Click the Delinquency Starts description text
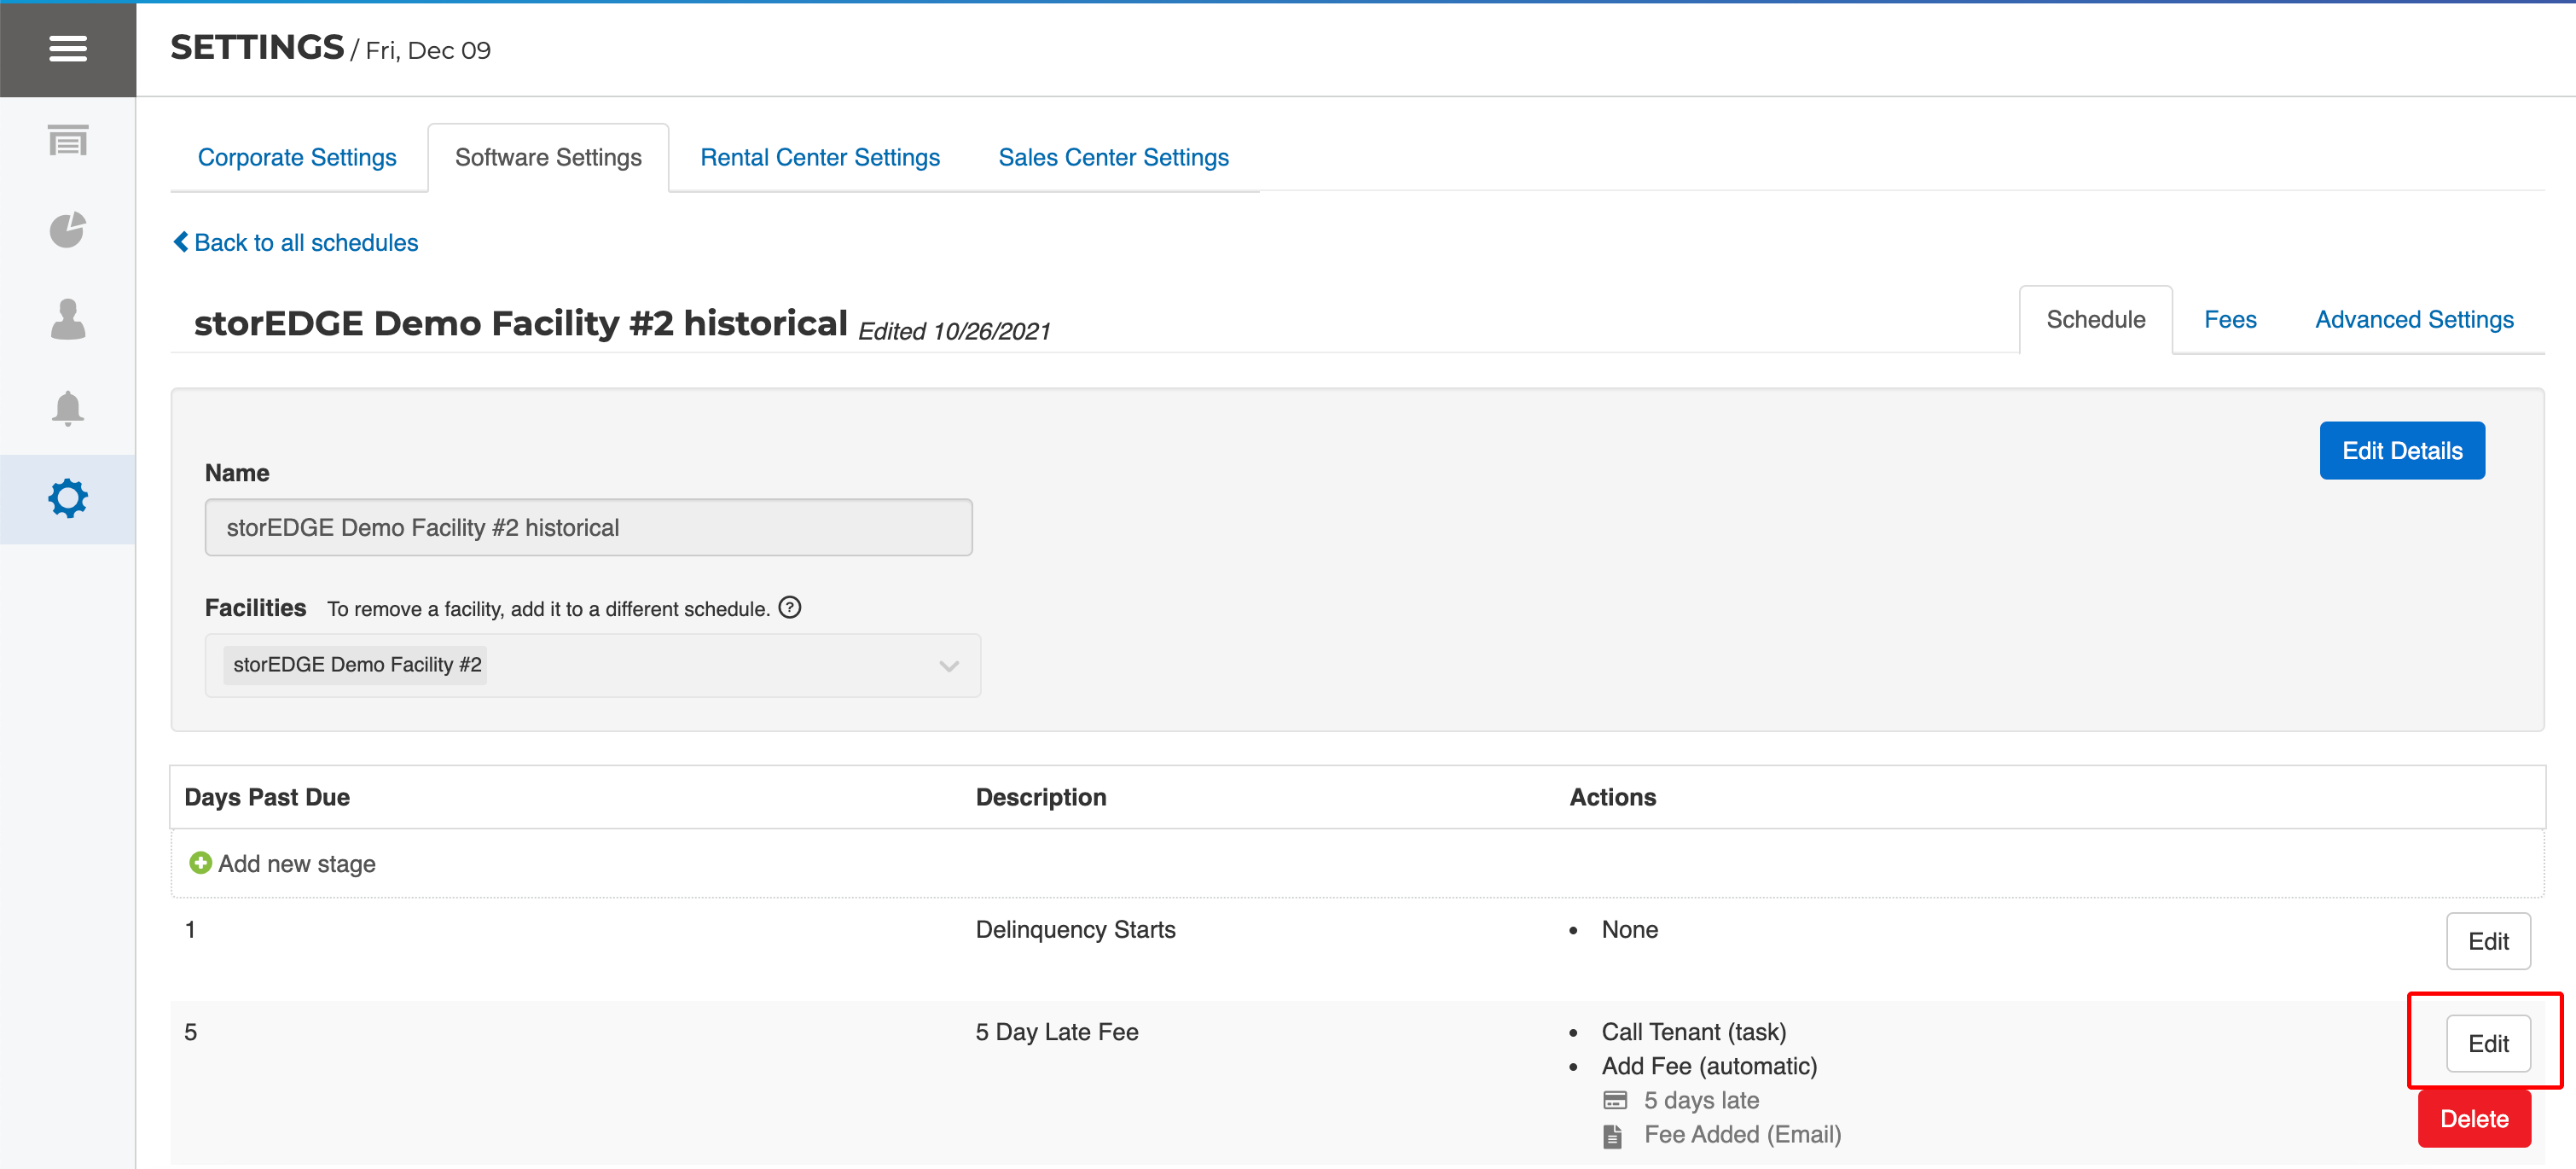 1075,929
